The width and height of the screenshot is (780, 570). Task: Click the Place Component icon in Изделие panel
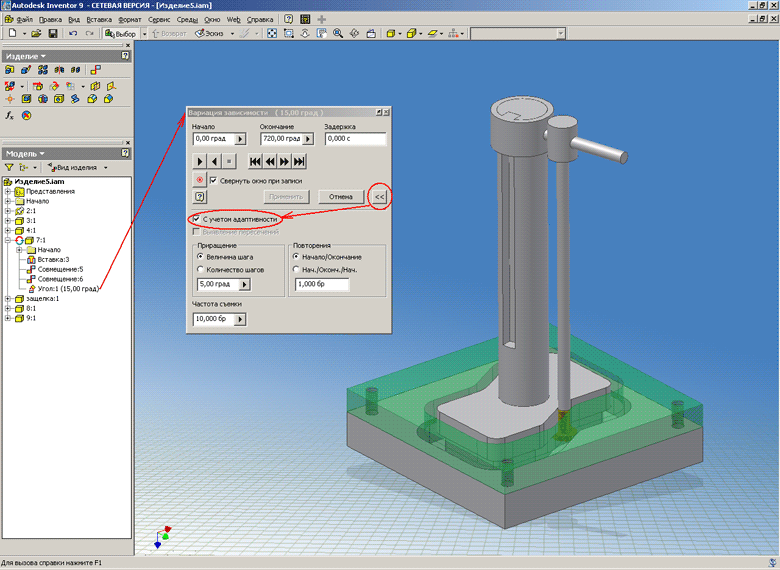tap(9, 70)
